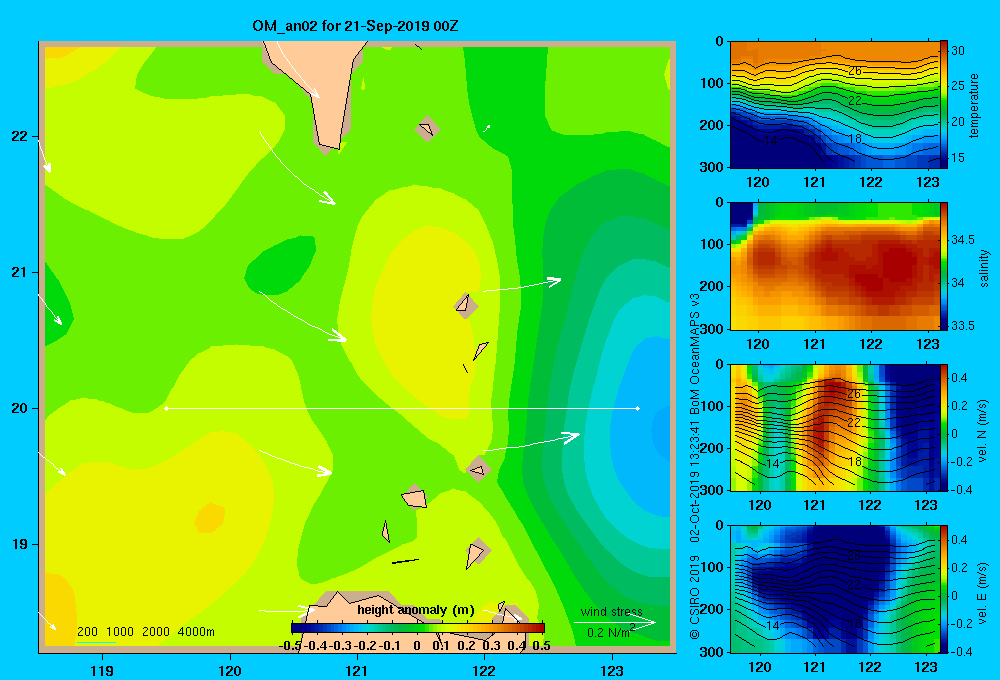Click longitude label '119' on main map
The height and width of the screenshot is (680, 1000).
tap(102, 670)
